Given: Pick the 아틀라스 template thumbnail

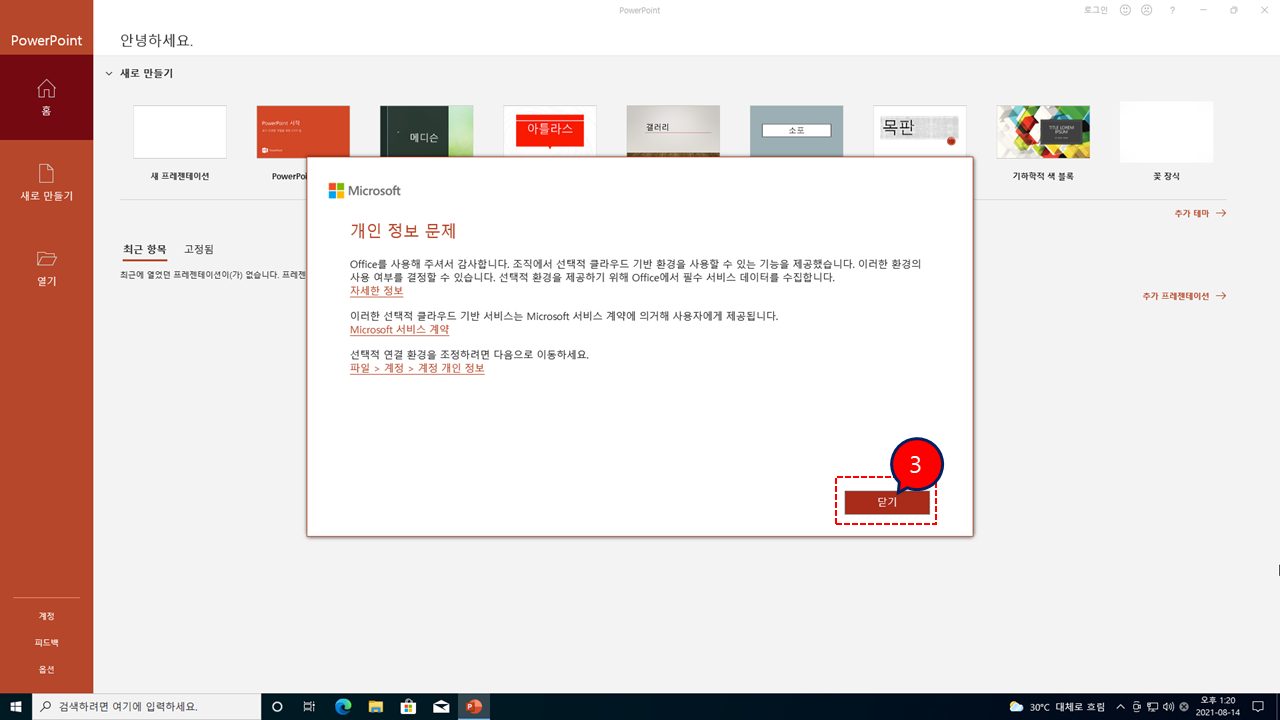Looking at the screenshot, I should tap(550, 132).
